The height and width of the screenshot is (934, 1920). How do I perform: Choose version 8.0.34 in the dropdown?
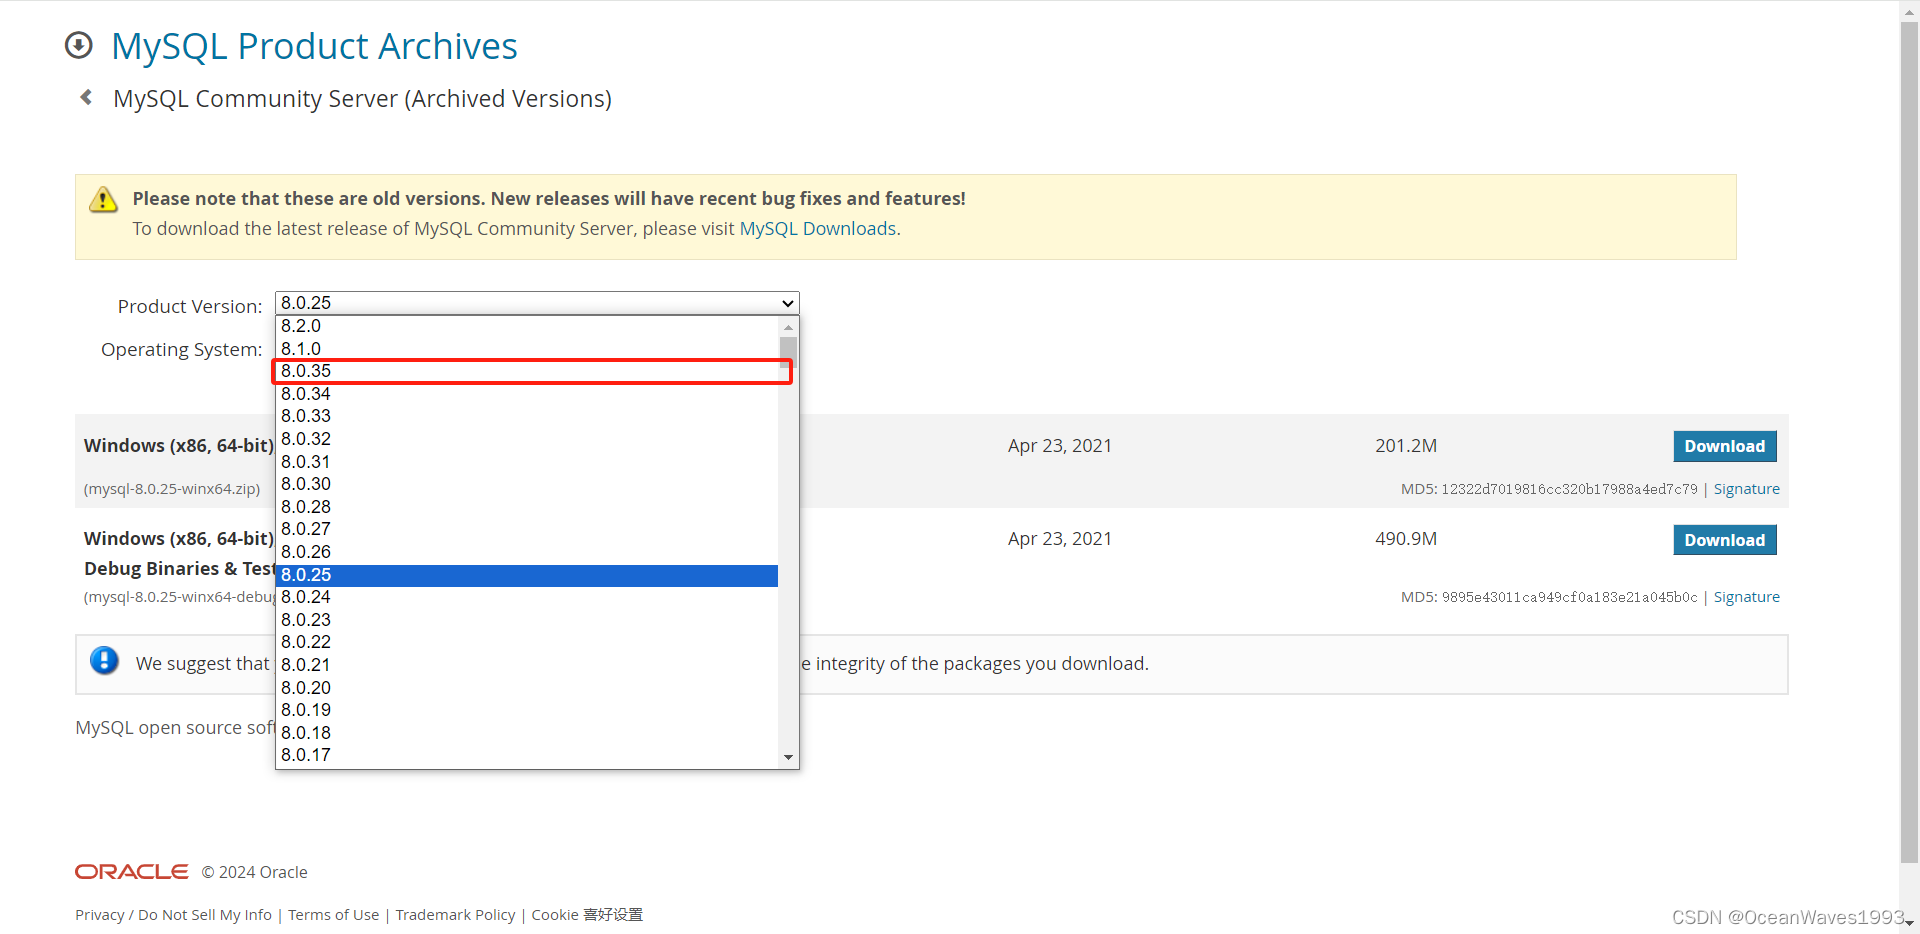[x=527, y=394]
